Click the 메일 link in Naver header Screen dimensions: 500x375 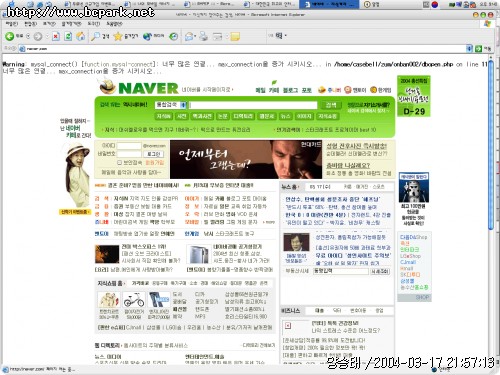click(x=260, y=90)
